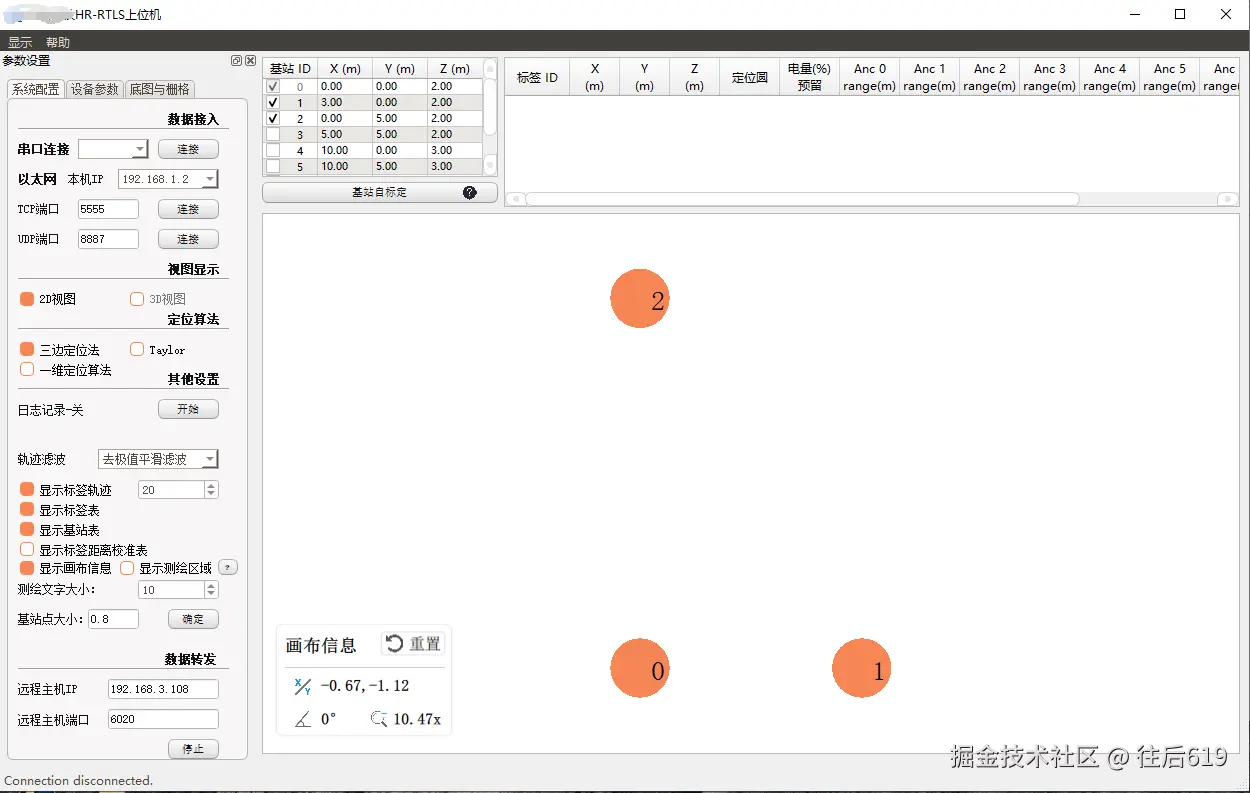Click the XY coordinate icon in 画布信息

pyautogui.click(x=302, y=686)
